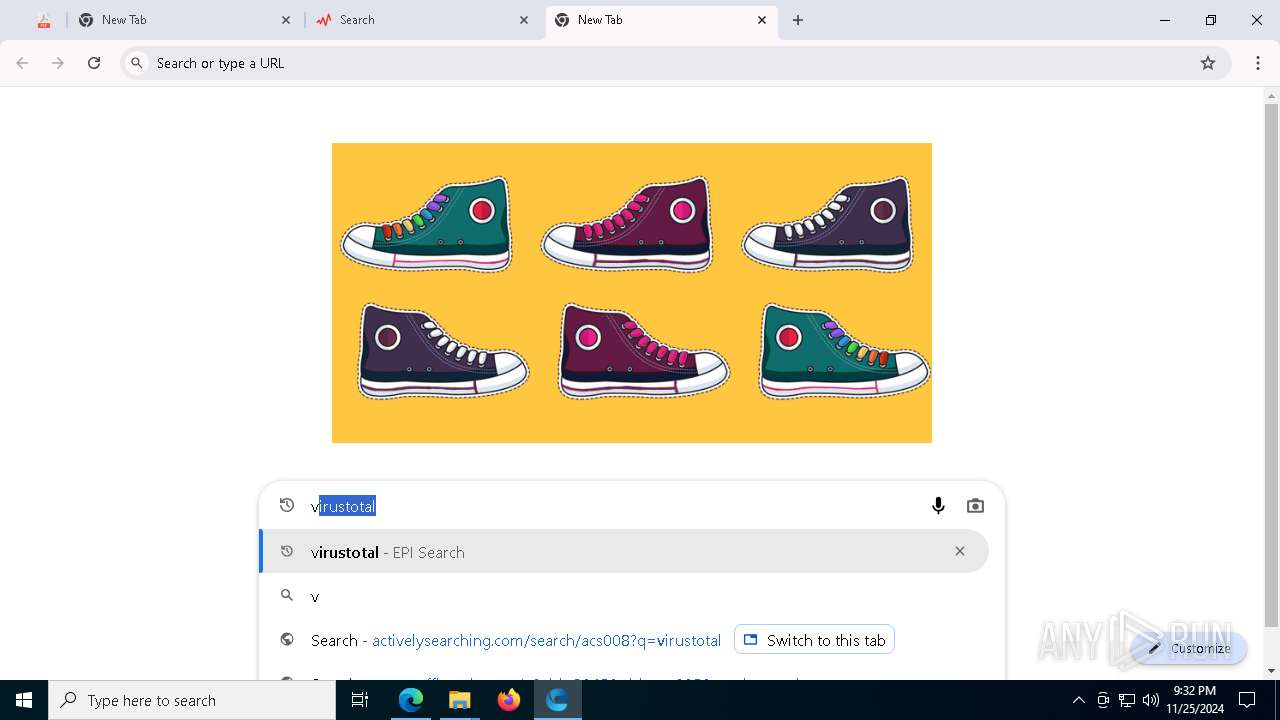Close the active New Tab
Viewport: 1280px width, 720px height.
762,20
